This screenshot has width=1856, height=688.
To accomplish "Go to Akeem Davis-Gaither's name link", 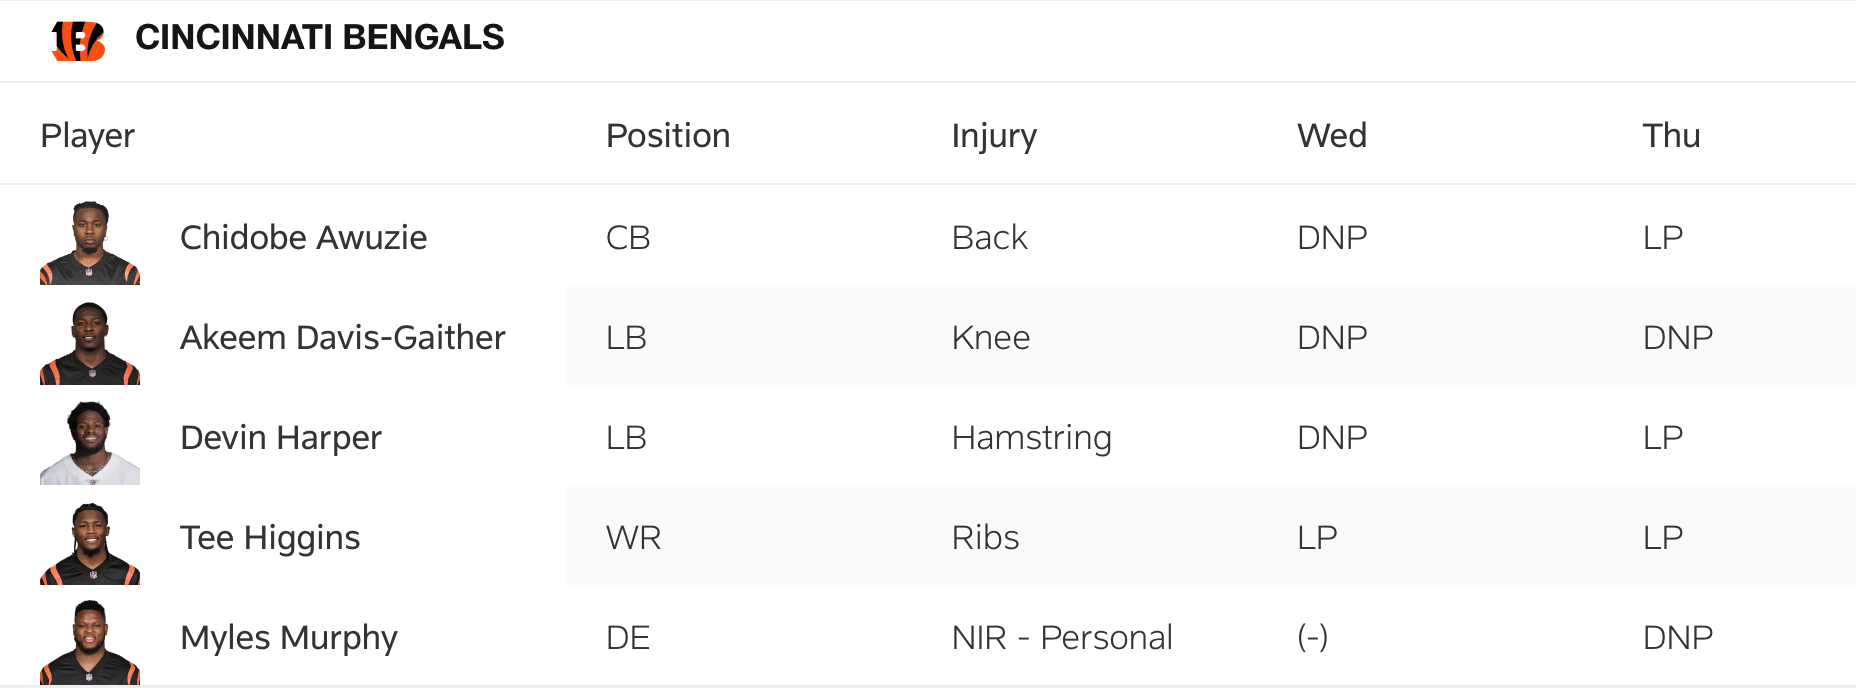I will pos(342,338).
